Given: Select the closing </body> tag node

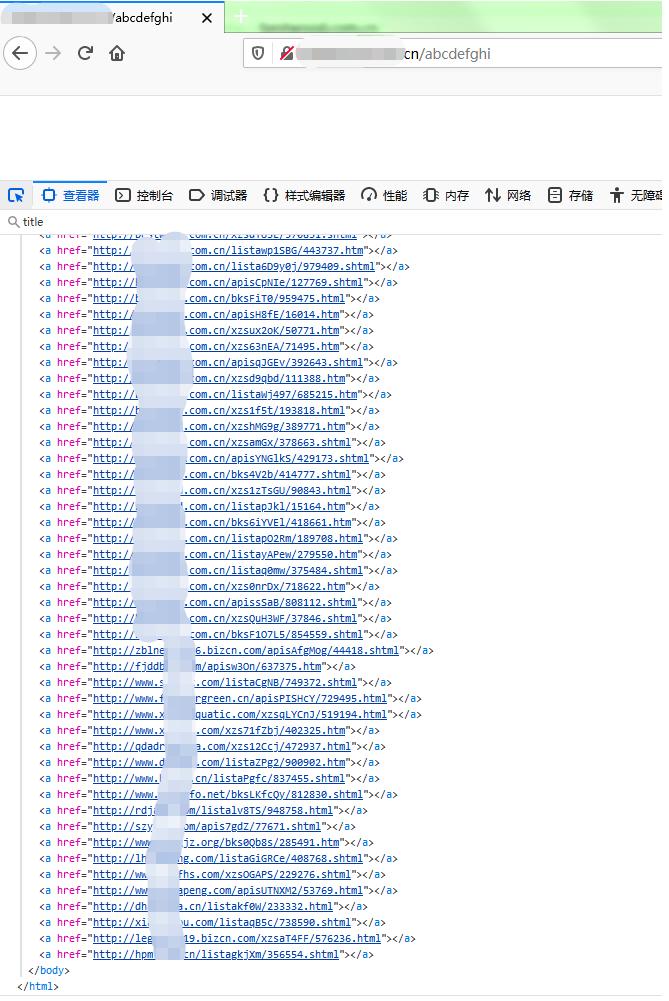Looking at the screenshot, I should 49,970.
